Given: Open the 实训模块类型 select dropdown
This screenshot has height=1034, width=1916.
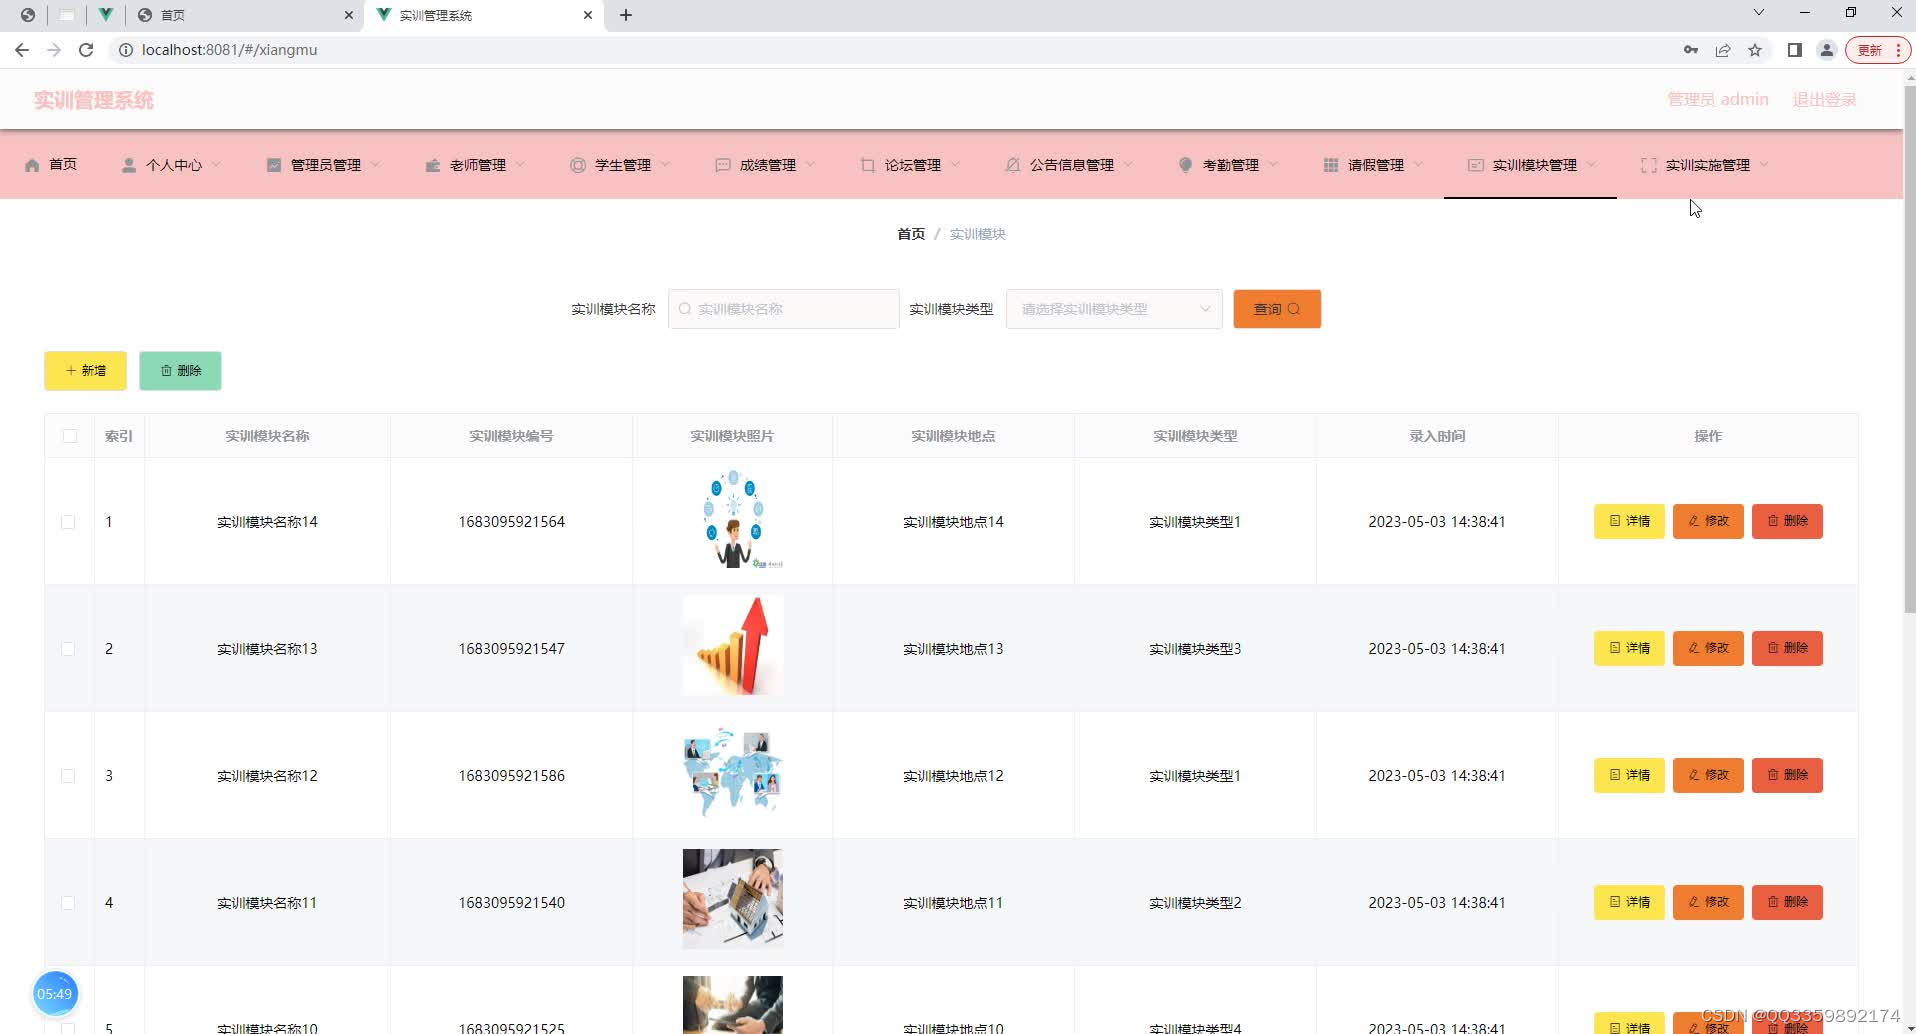Looking at the screenshot, I should coord(1114,309).
